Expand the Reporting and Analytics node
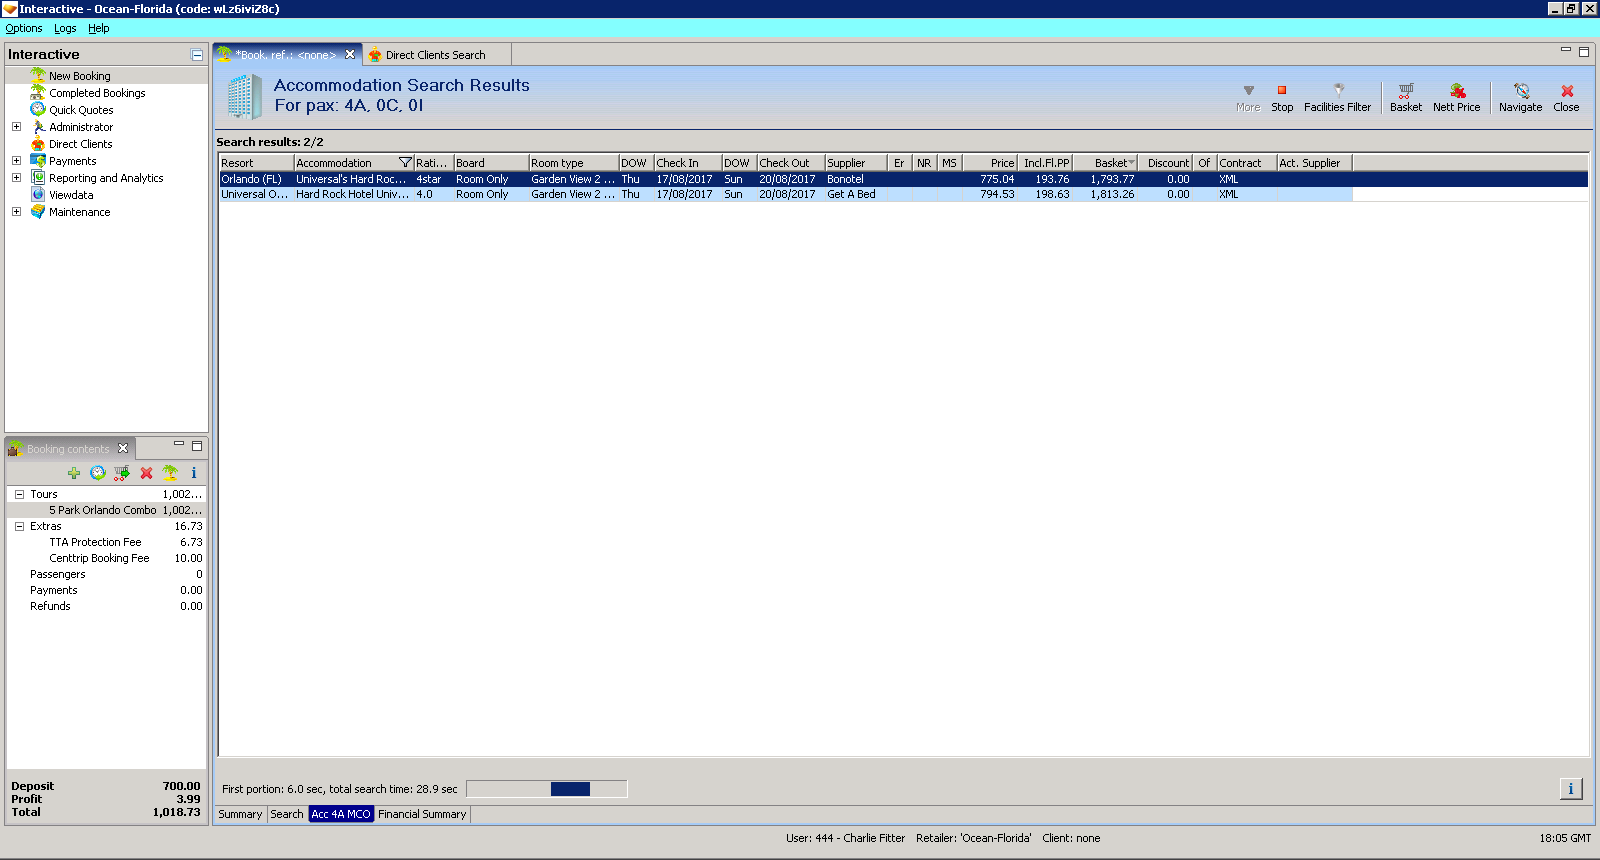 click(16, 178)
